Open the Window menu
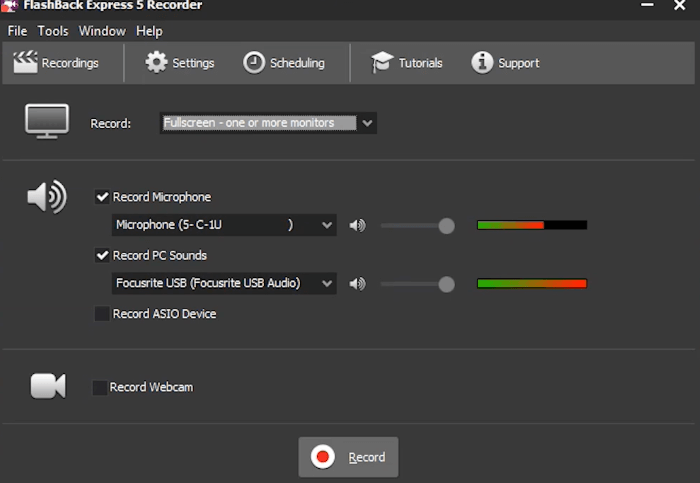 [x=102, y=31]
